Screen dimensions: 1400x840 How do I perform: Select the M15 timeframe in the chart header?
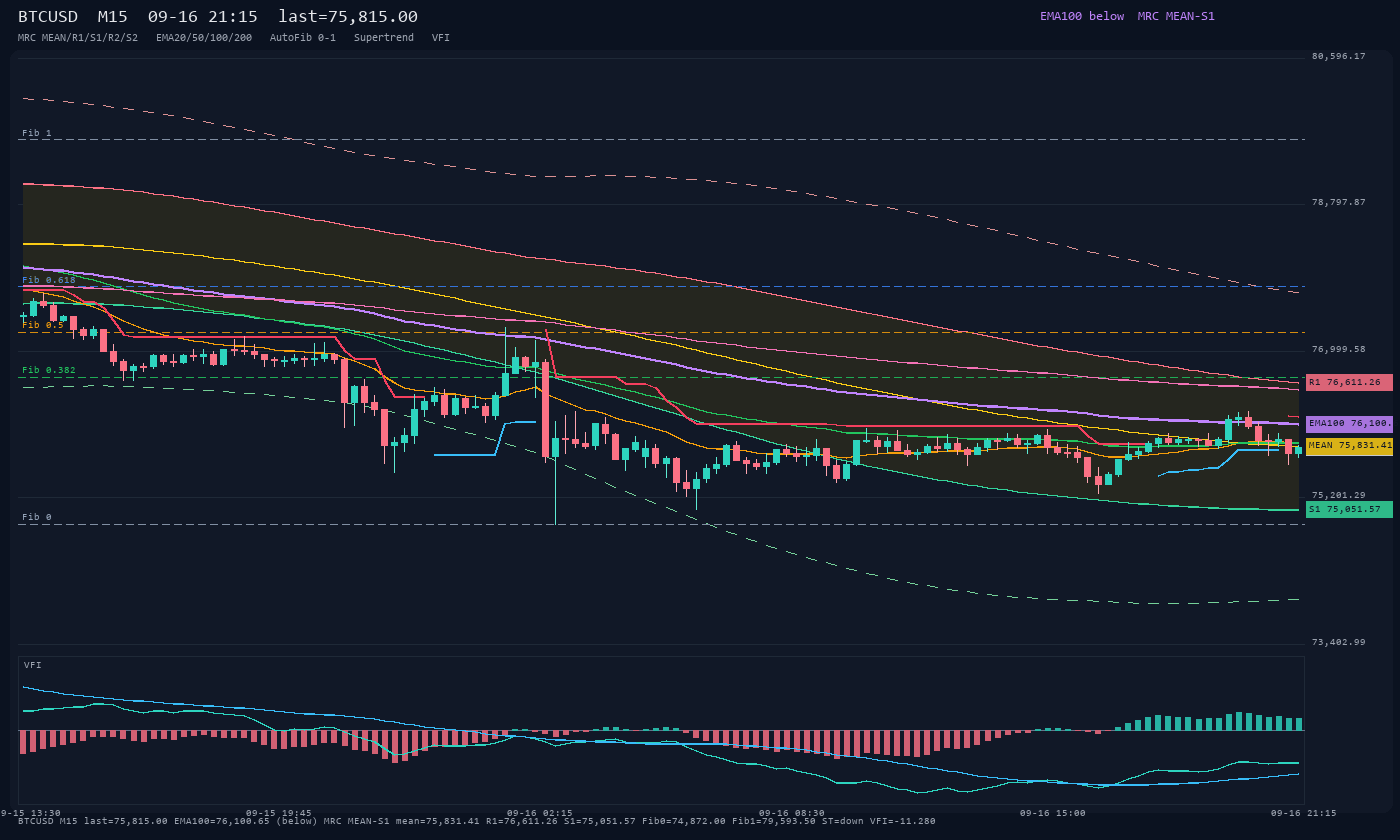(x=112, y=17)
